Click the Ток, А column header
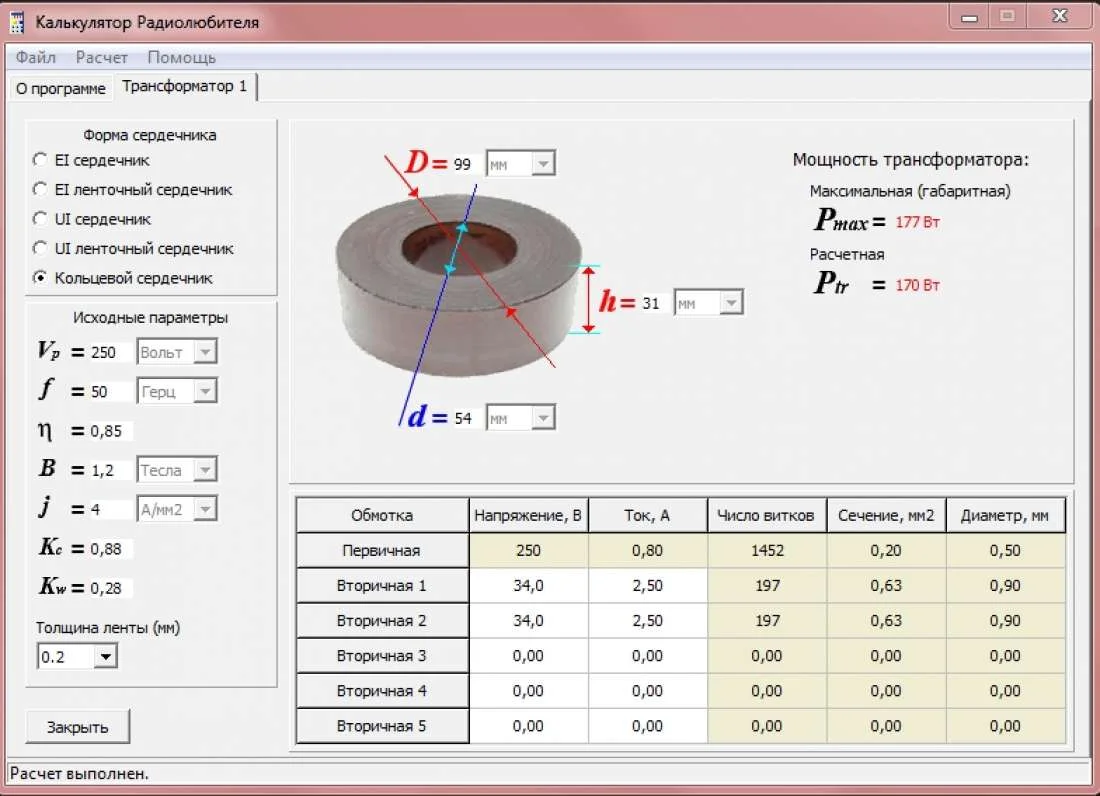Viewport: 1100px width, 796px height. point(648,515)
